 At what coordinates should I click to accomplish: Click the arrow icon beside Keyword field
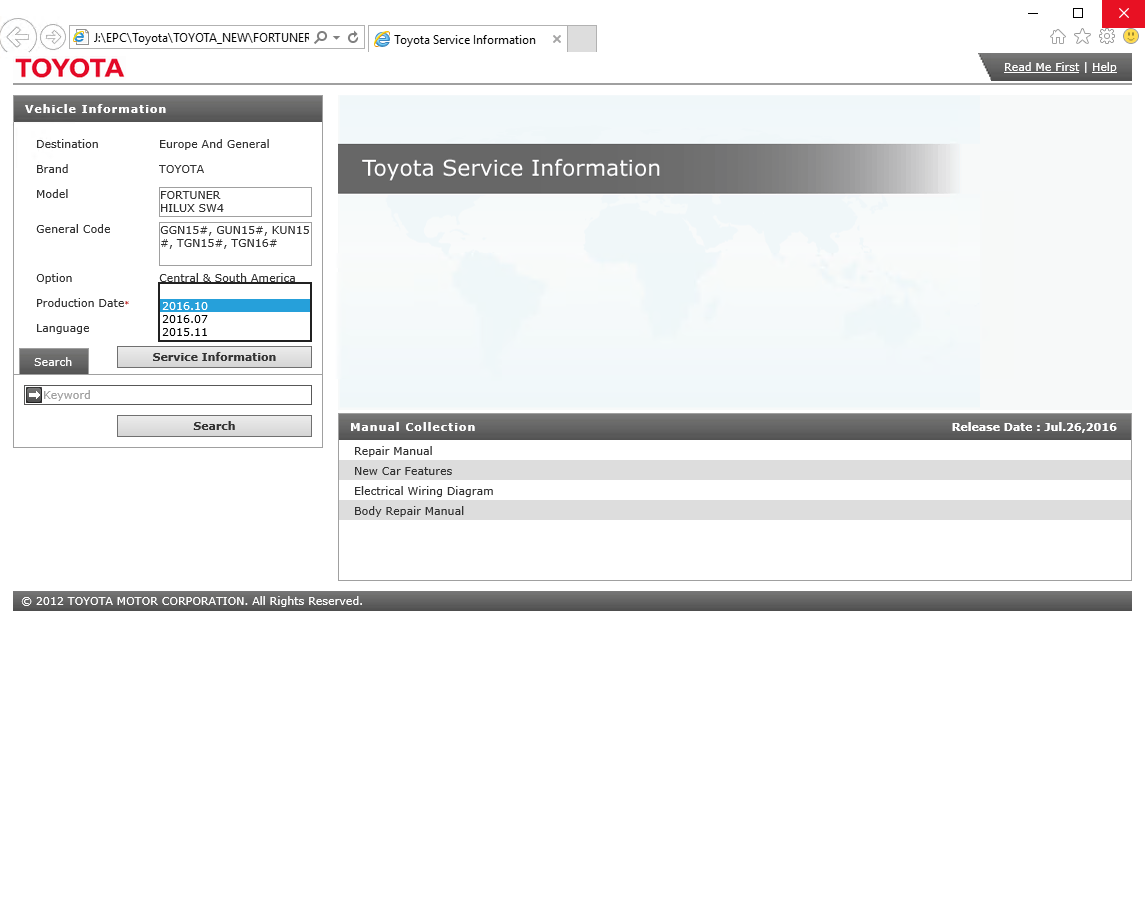tap(34, 395)
